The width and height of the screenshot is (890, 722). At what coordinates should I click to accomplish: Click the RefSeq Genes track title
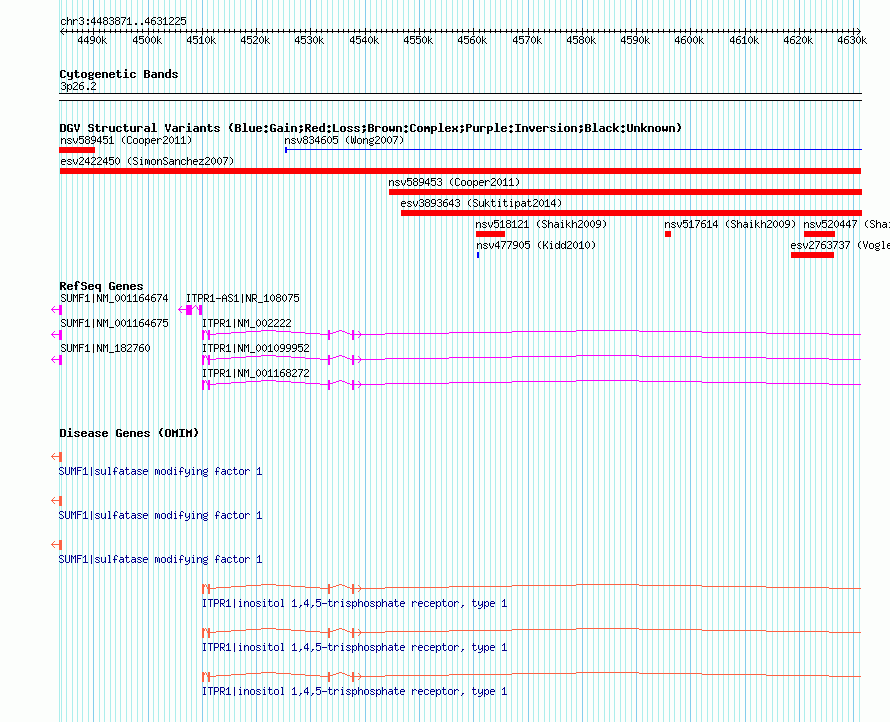point(101,286)
